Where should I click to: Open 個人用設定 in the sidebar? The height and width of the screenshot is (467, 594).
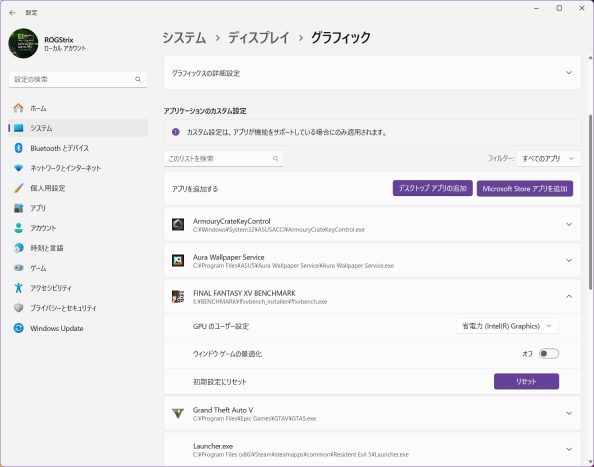click(x=78, y=188)
